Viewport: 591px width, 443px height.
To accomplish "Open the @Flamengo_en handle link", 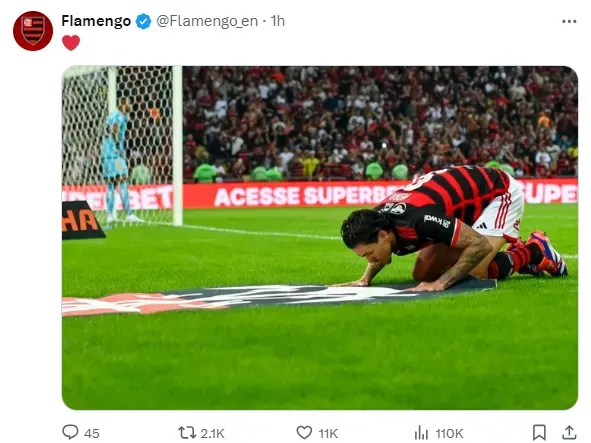I will [207, 21].
